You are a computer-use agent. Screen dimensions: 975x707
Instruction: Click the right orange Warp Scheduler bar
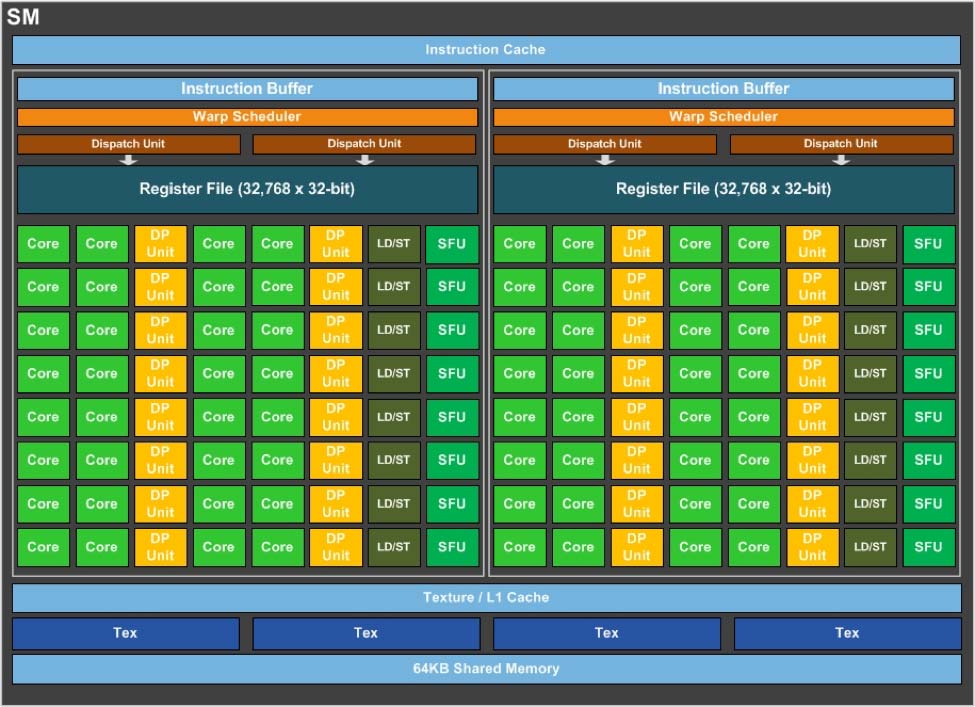coord(723,117)
